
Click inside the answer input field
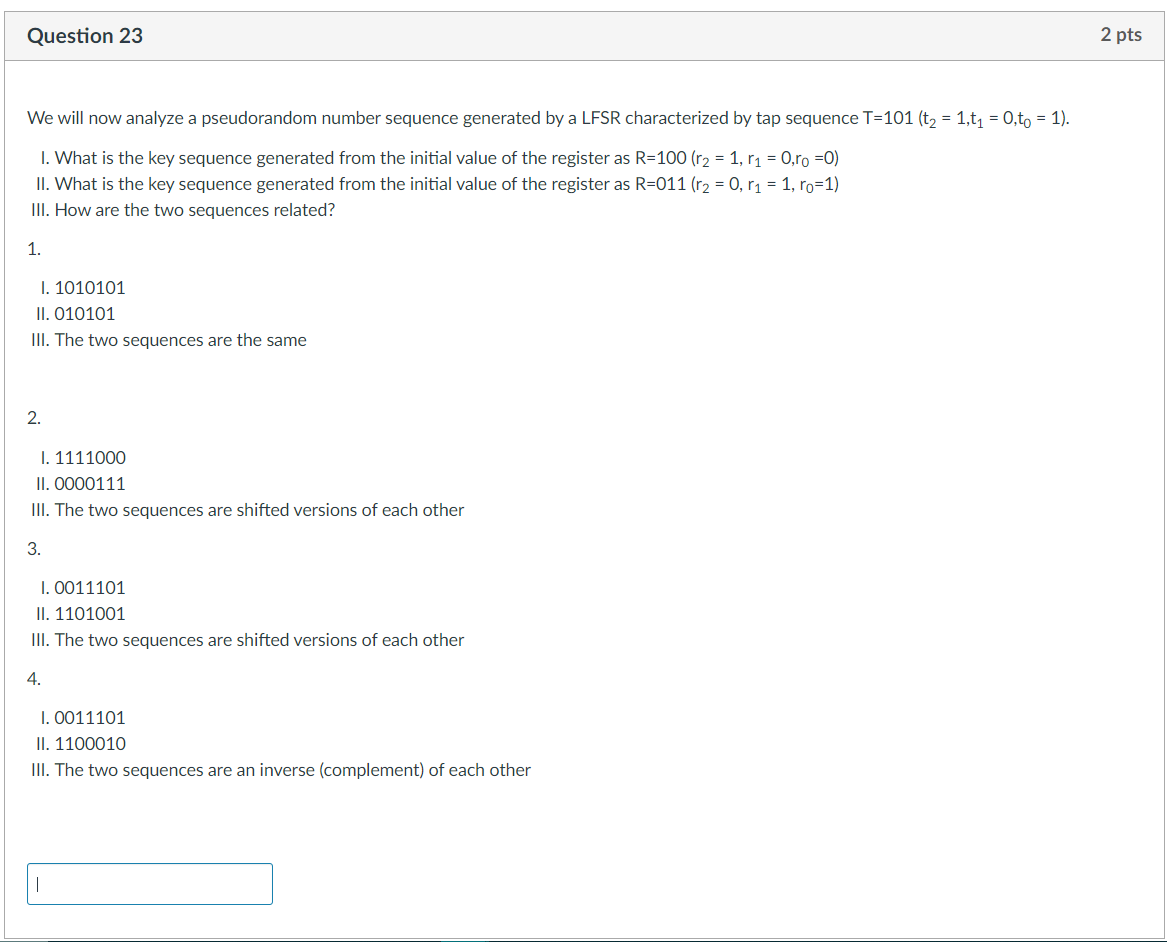click(x=148, y=883)
